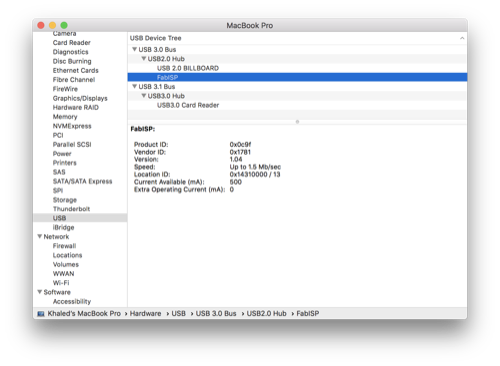
Task: Click the red close window button
Action: pos(41,25)
